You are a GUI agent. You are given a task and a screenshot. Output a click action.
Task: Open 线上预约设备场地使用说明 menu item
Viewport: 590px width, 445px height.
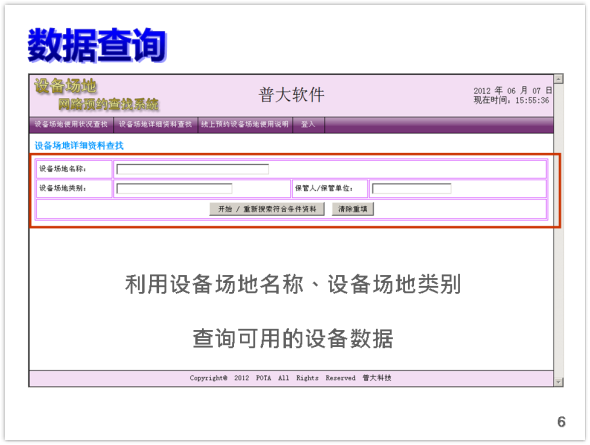point(245,125)
